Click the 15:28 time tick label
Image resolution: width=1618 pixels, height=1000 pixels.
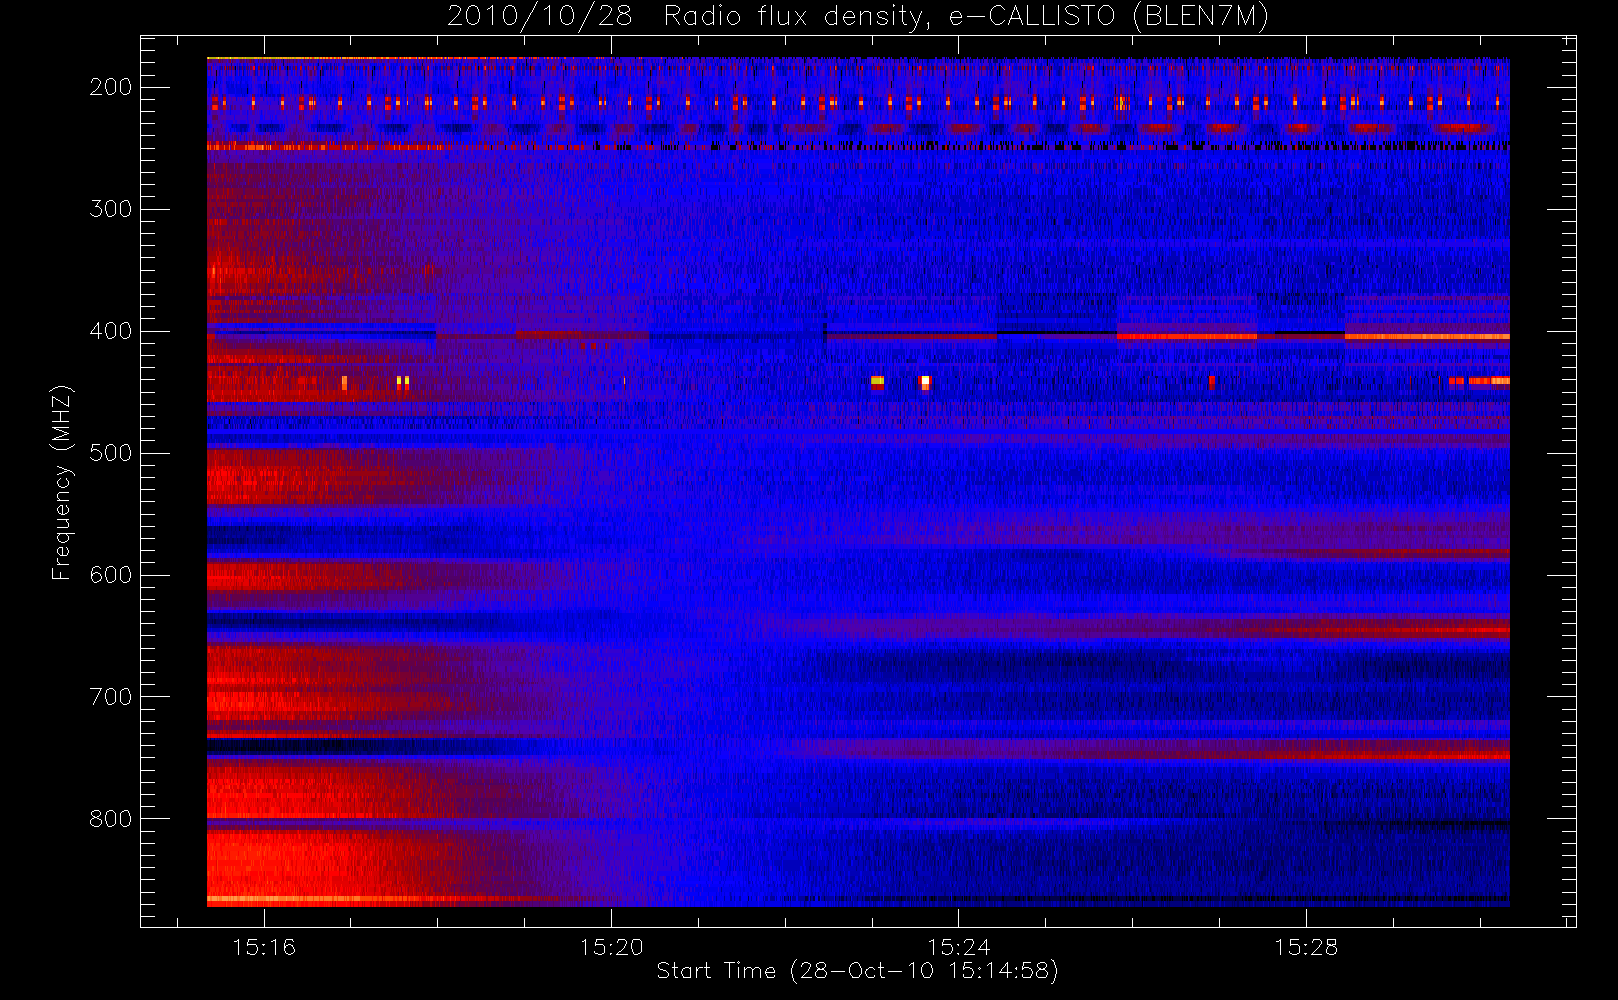[x=1306, y=947]
